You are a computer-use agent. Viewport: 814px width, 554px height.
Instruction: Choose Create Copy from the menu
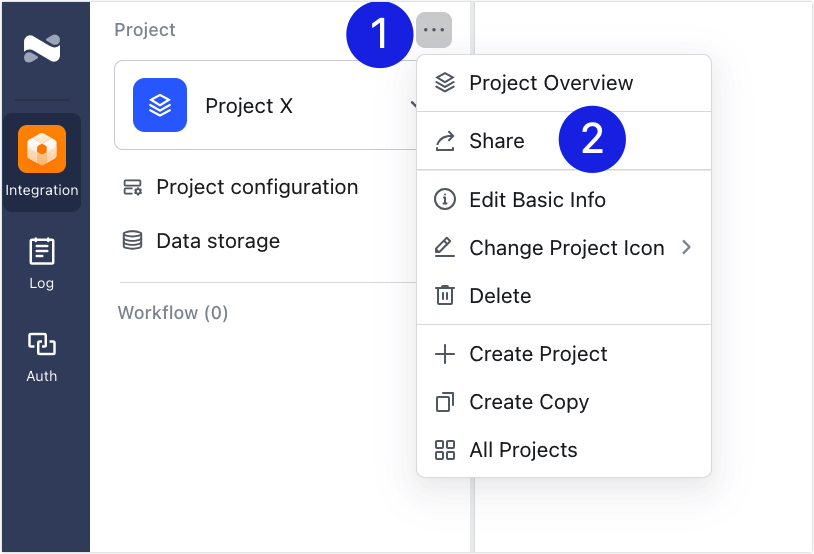529,402
